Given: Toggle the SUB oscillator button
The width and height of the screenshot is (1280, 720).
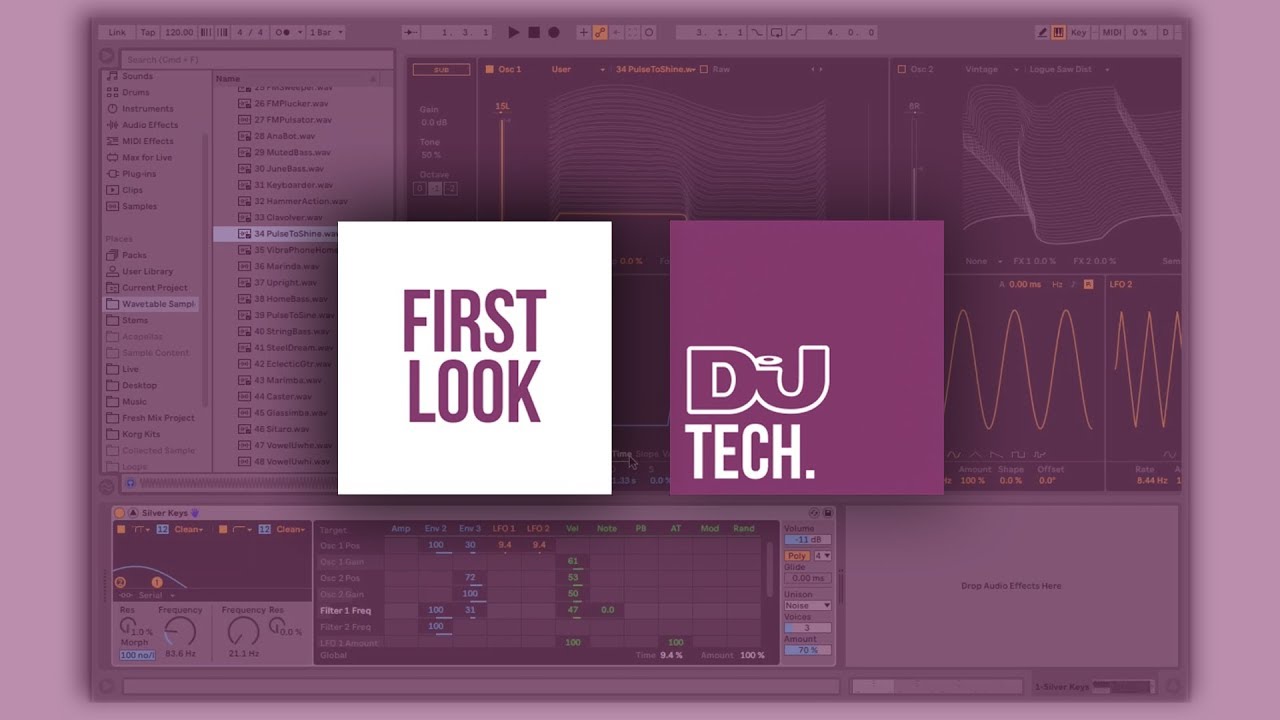Looking at the screenshot, I should tap(441, 70).
